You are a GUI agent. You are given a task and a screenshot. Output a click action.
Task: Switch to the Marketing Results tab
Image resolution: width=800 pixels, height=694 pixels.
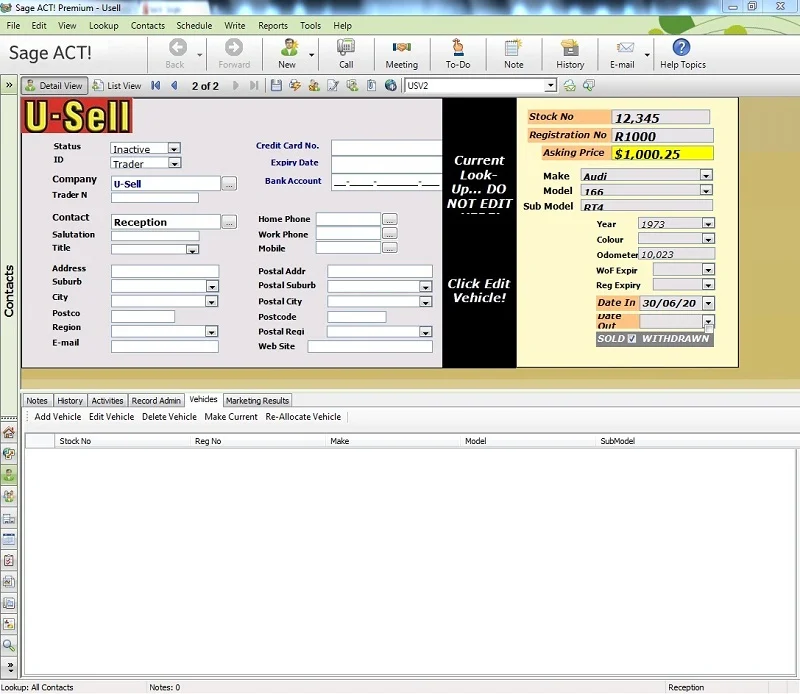[x=257, y=401]
